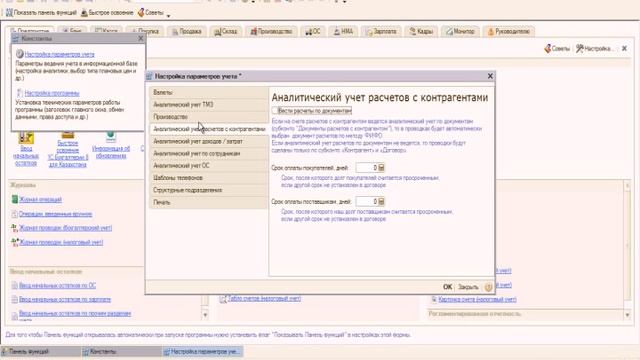This screenshot has width=640, height=360.
Task: Open Ввод начальных остатков по зарплате link
Action: point(64,299)
